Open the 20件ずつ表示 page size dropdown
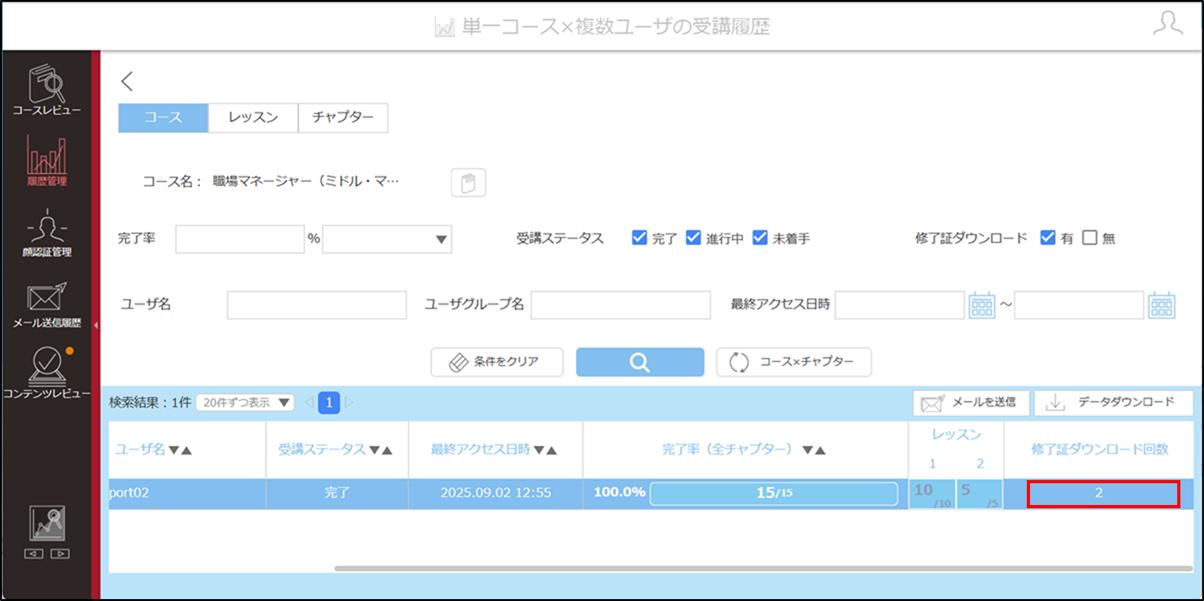1204x601 pixels. (x=245, y=403)
